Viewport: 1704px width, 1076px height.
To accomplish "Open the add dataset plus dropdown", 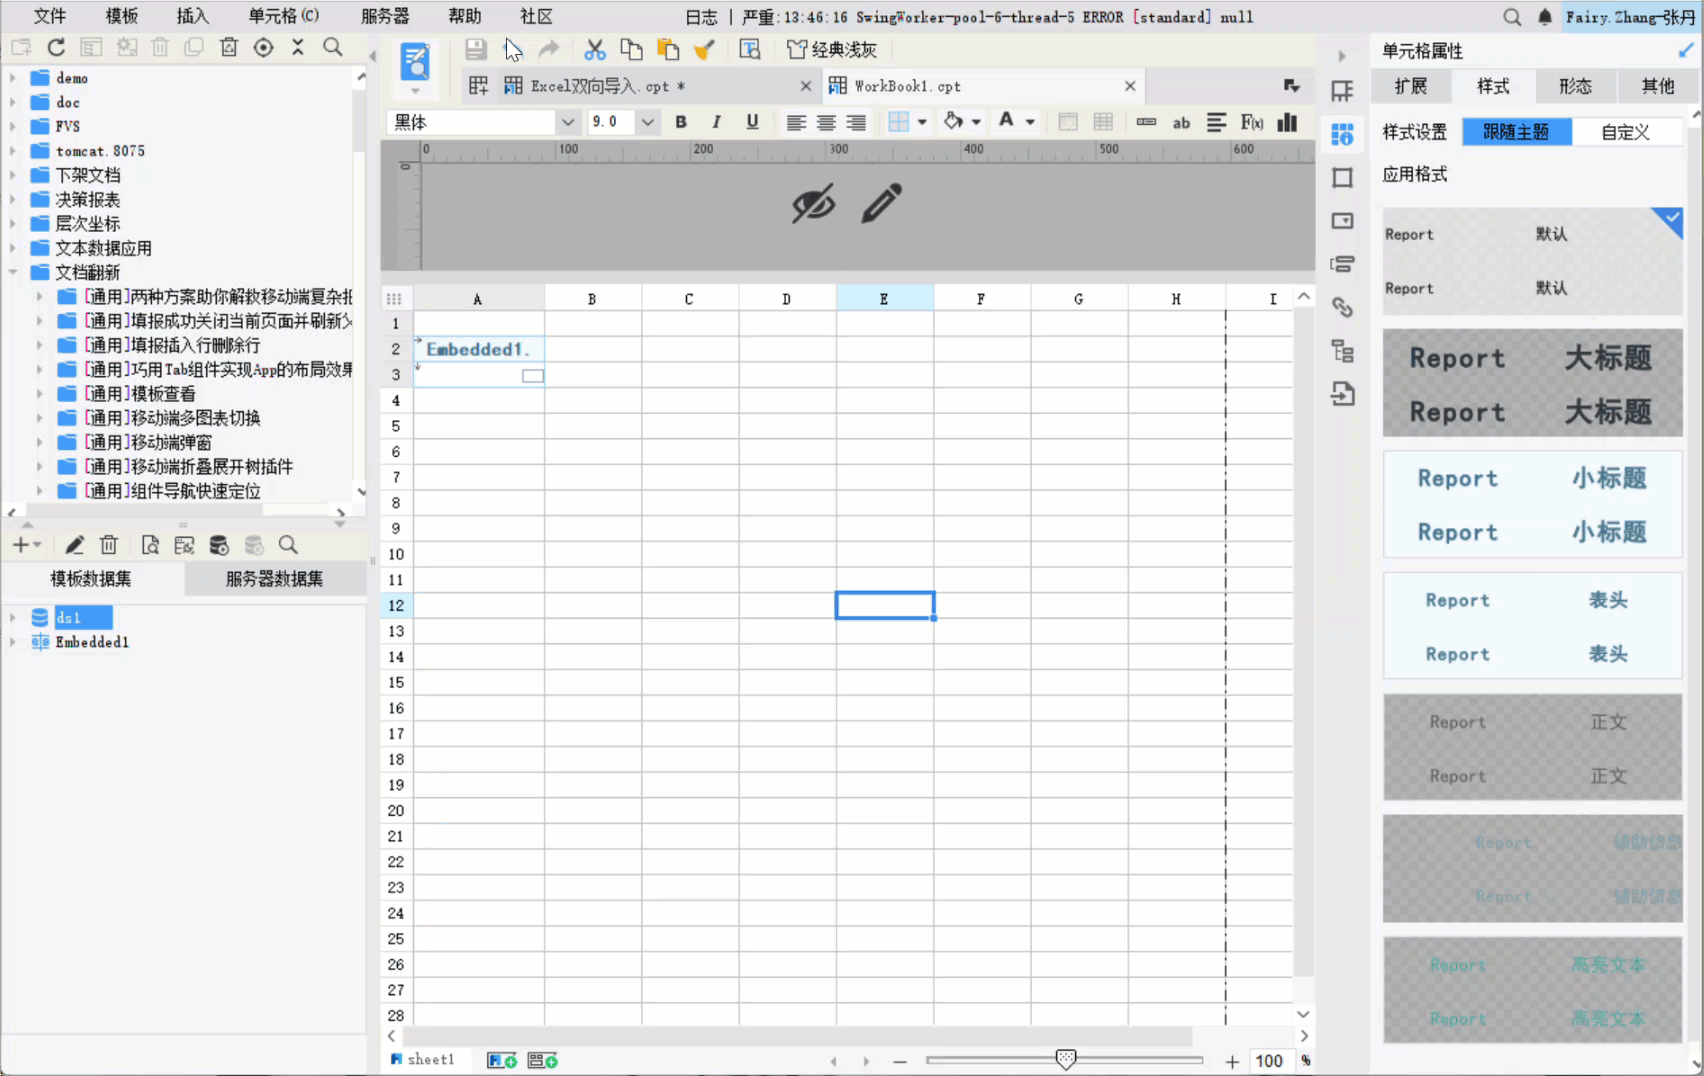I will (x=26, y=545).
